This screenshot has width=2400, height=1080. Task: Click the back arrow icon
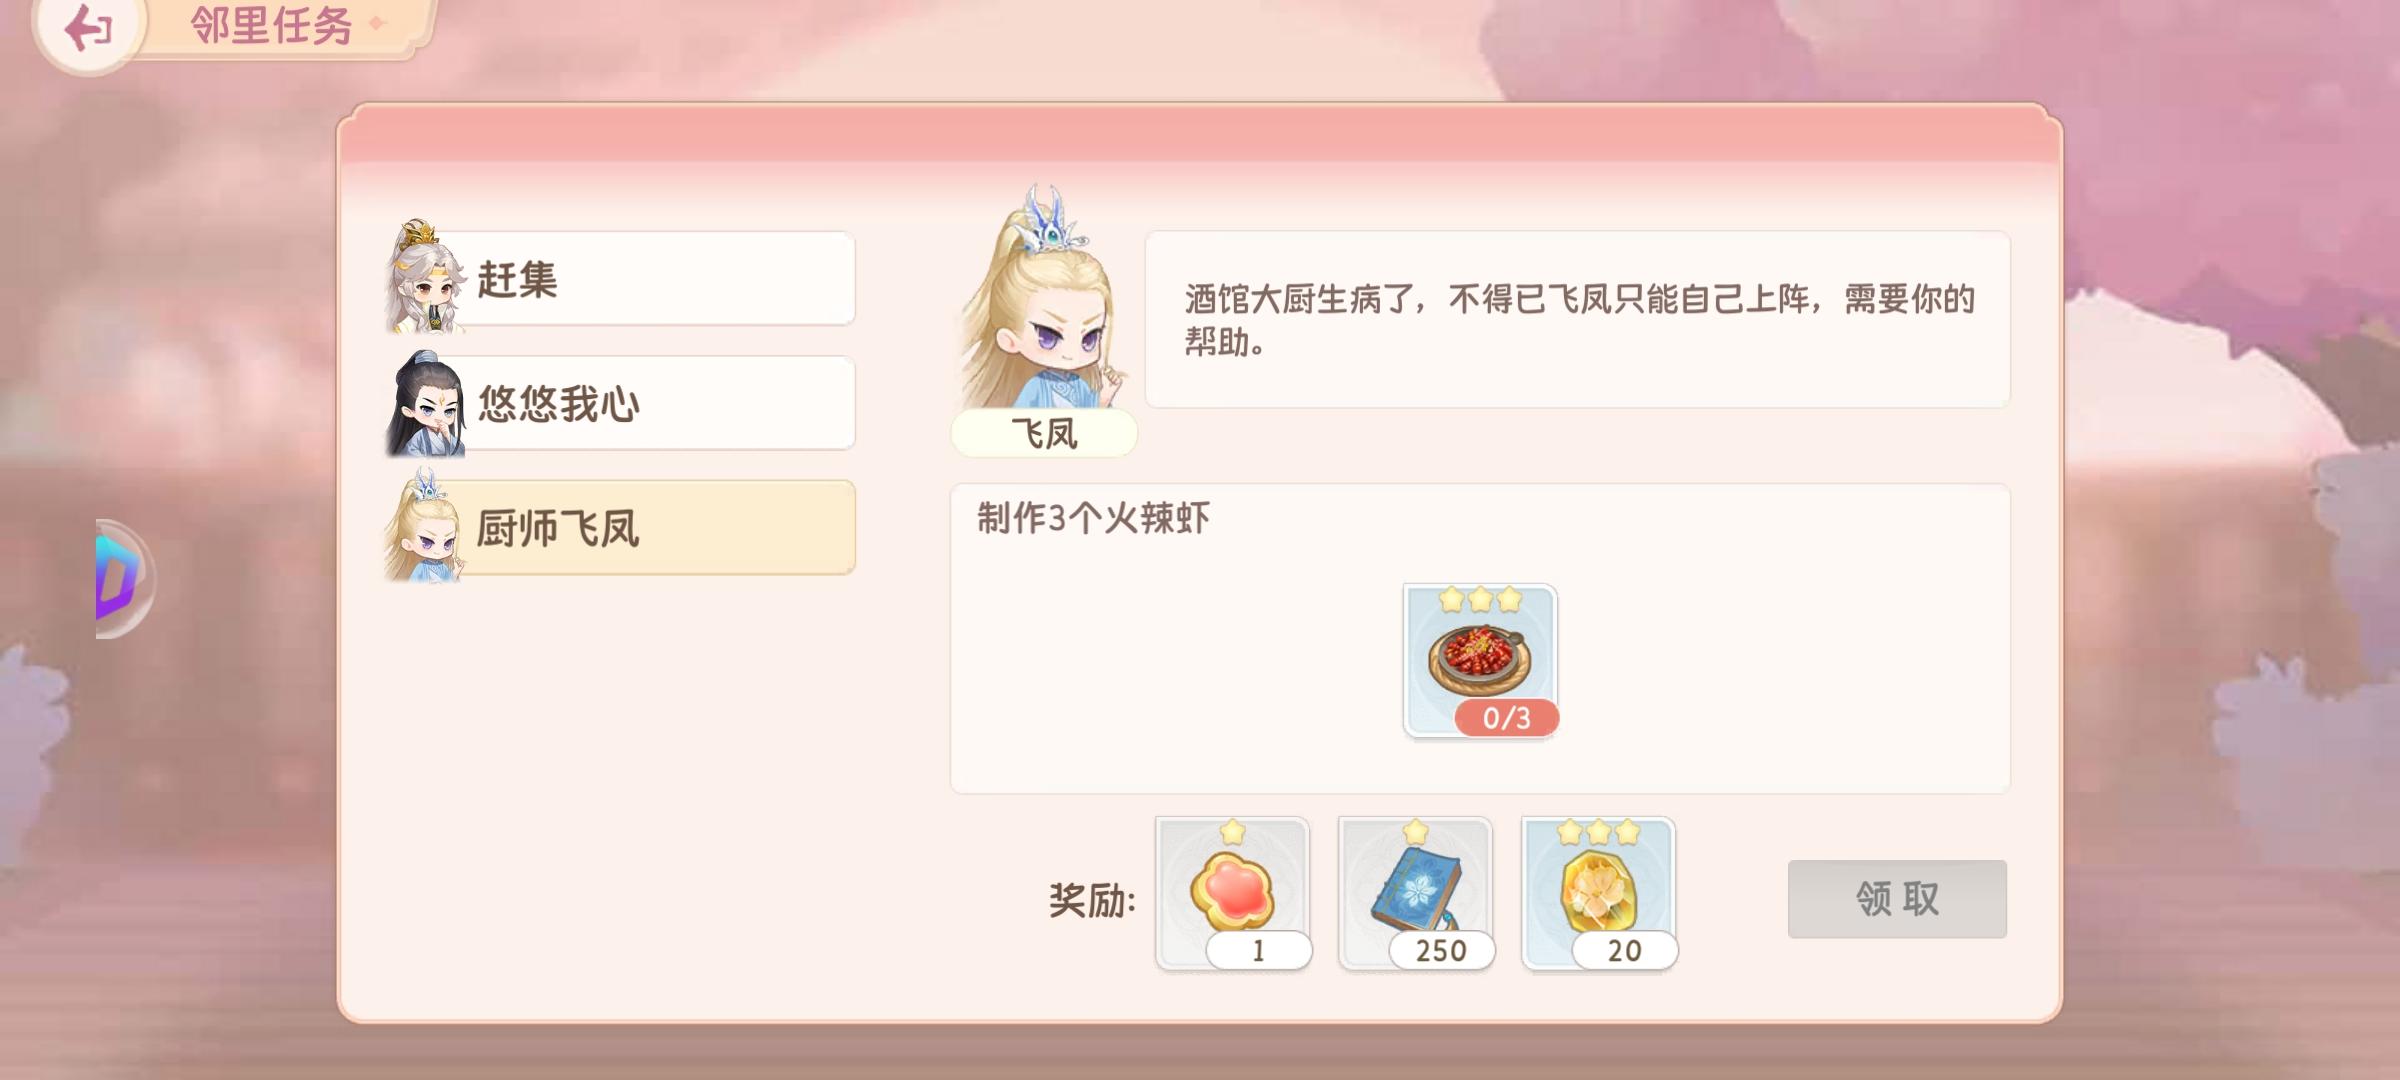point(88,28)
